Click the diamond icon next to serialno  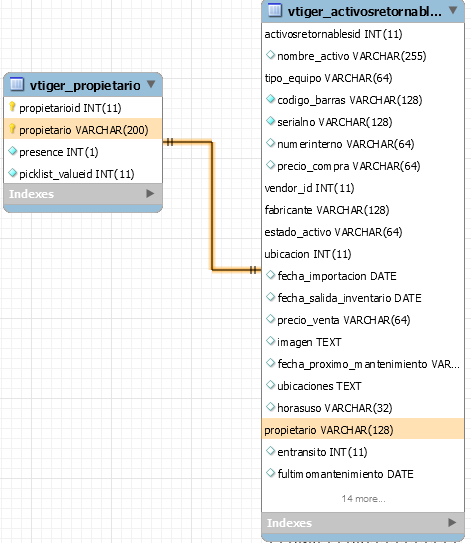[270, 121]
